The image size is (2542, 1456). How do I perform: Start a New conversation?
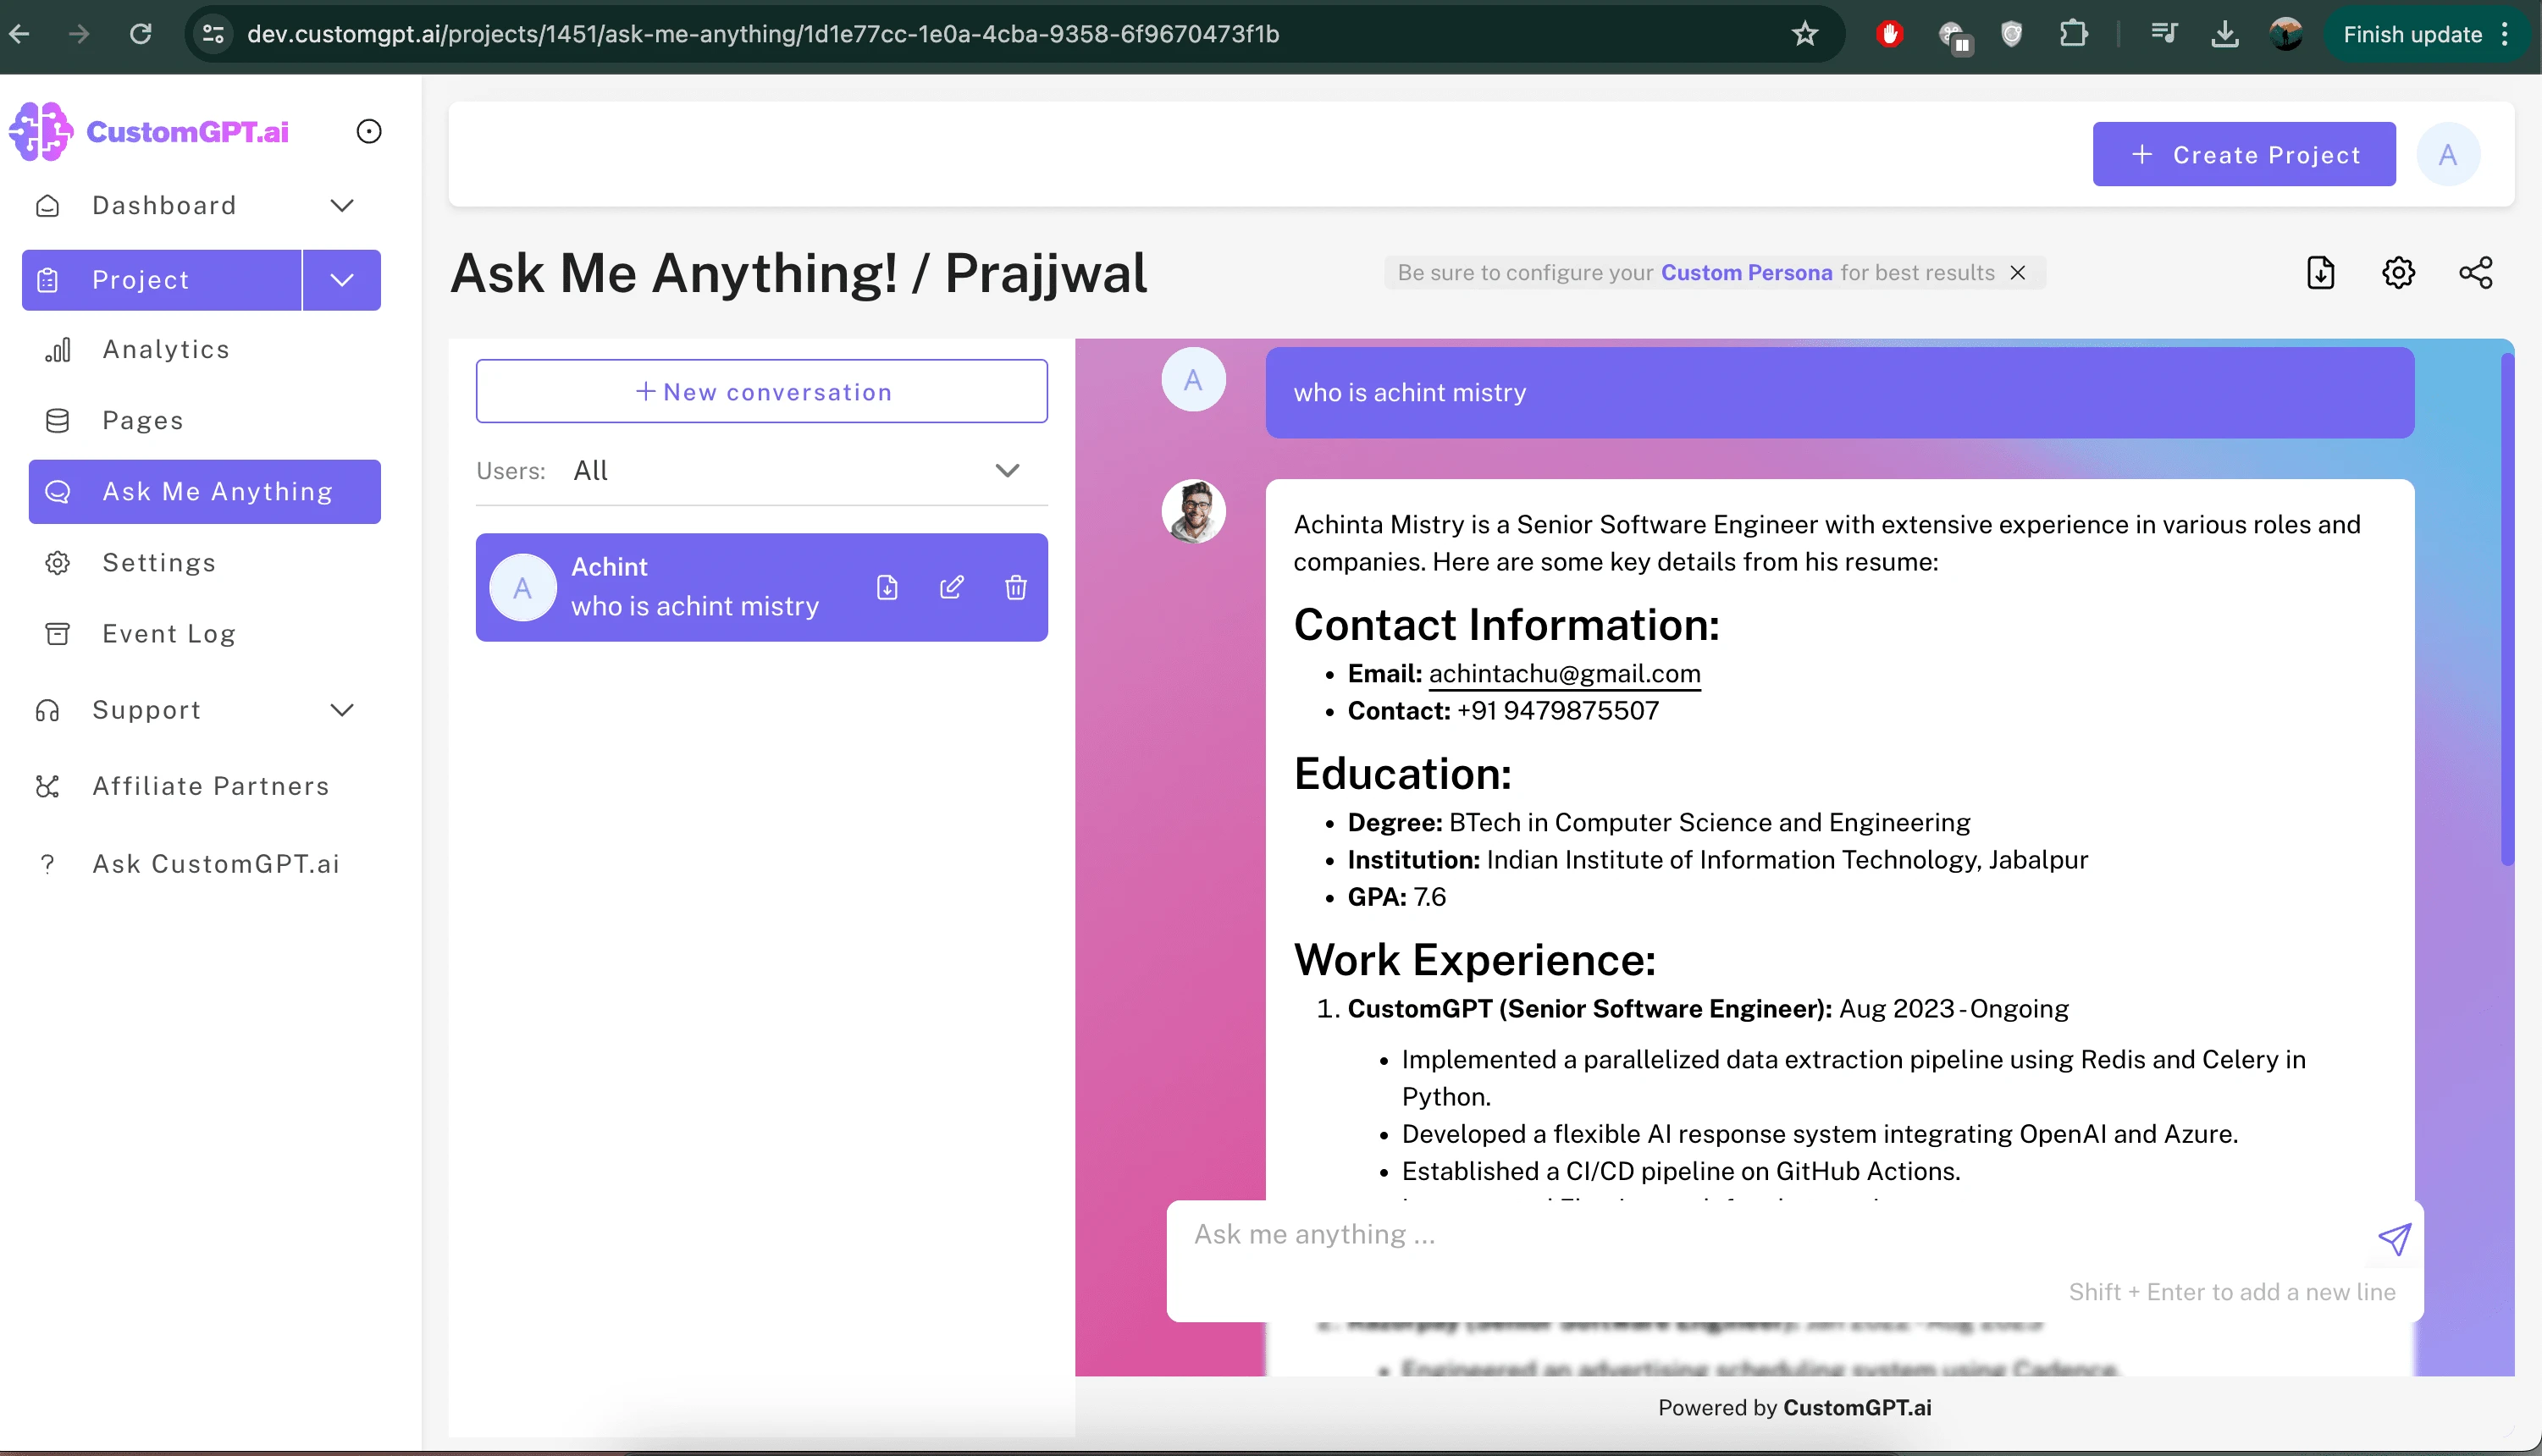pyautogui.click(x=762, y=391)
